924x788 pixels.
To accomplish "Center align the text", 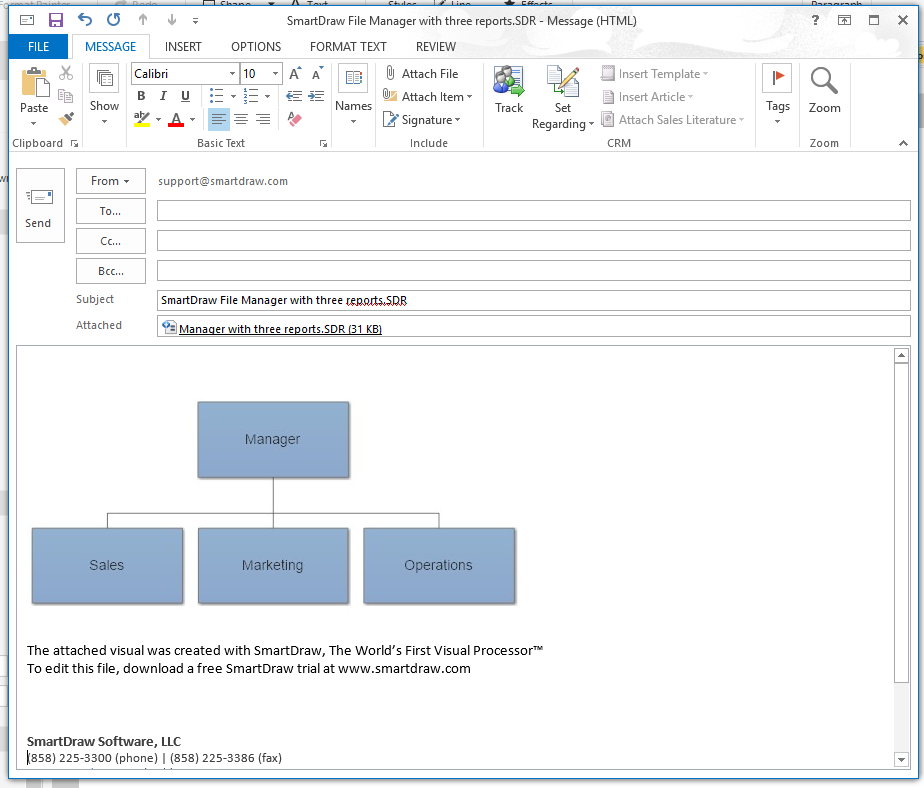I will [x=240, y=119].
